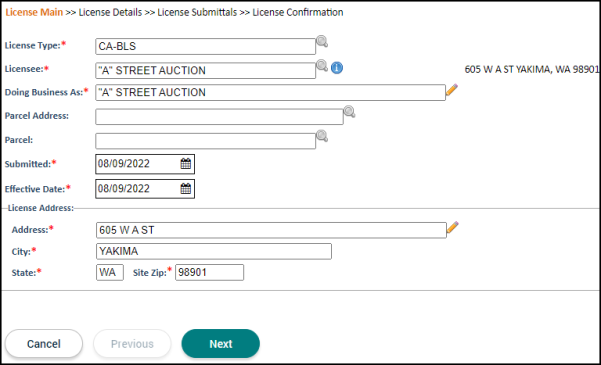Click the Next button

coord(221,344)
